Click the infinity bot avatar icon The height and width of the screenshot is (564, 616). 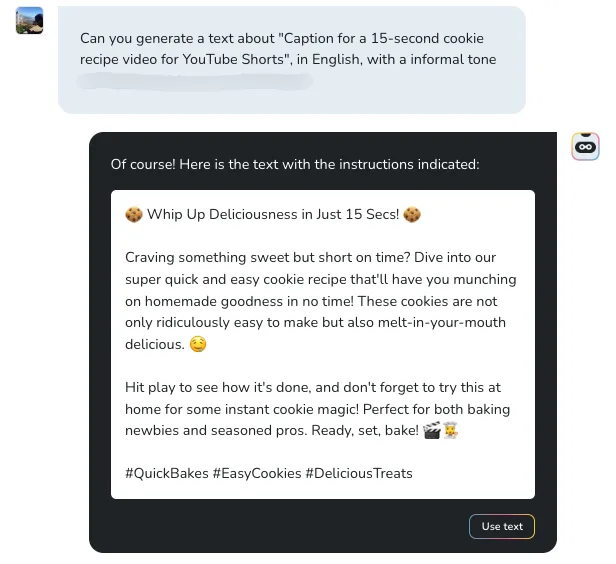[585, 147]
